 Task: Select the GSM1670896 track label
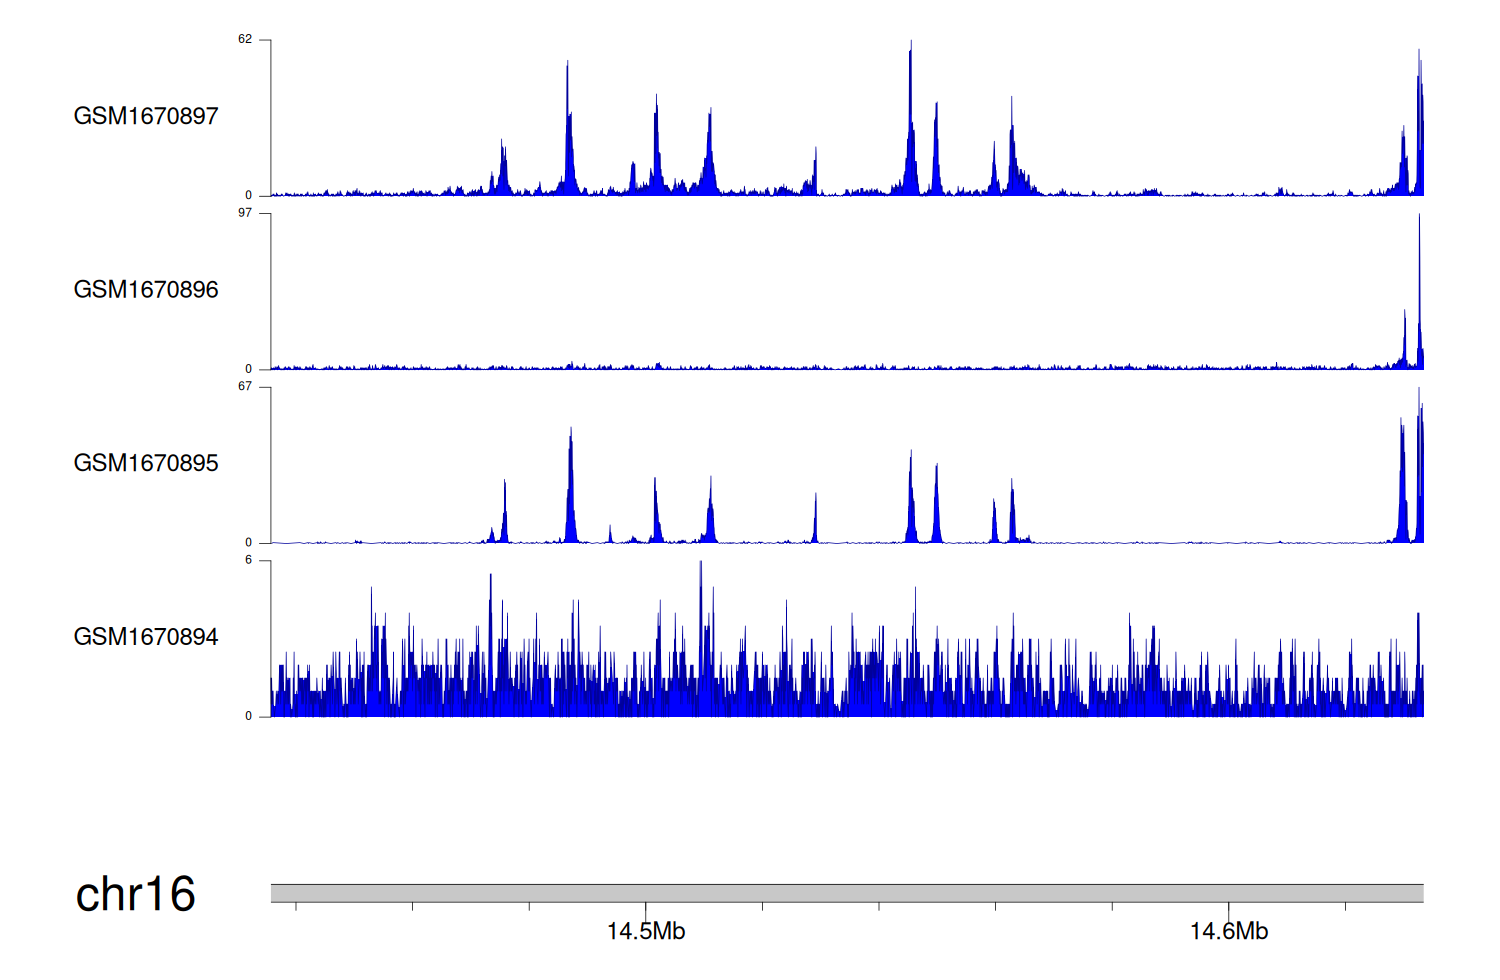click(x=146, y=290)
